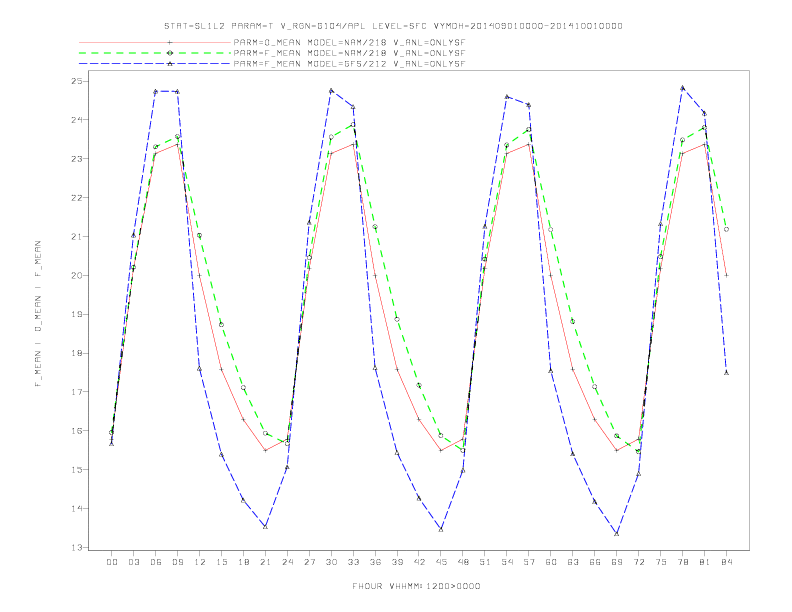Click x-axis forecast hour label 48
Screen dimensions: 792x612
click(463, 562)
